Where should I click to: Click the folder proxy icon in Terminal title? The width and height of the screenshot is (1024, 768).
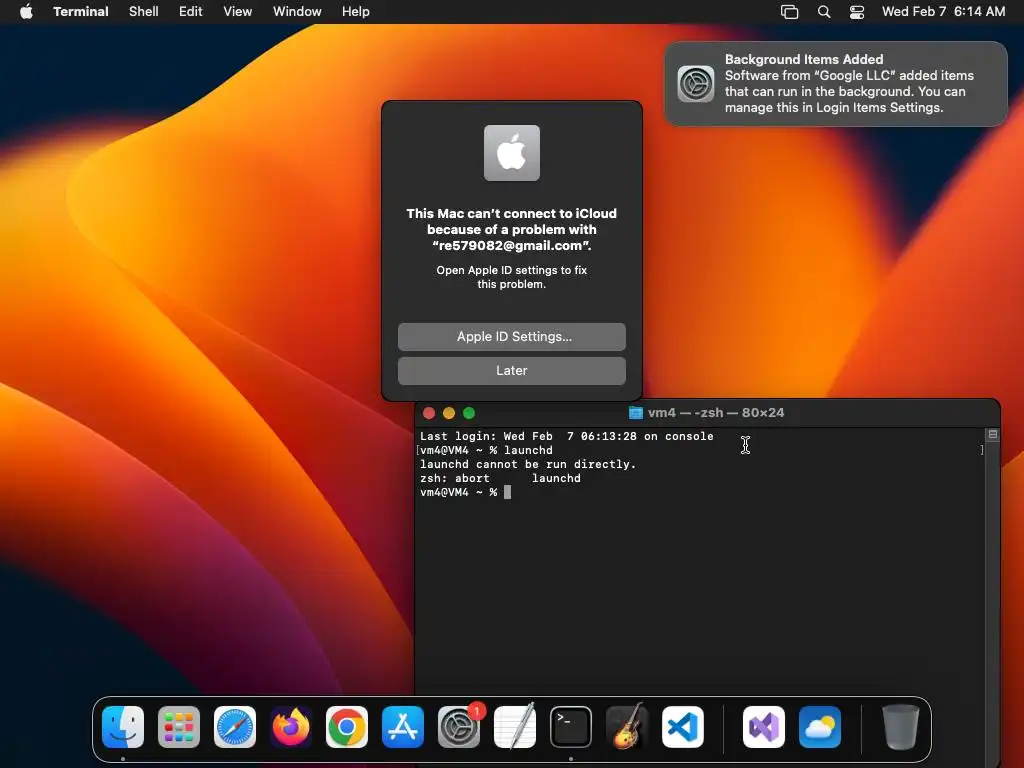click(x=635, y=413)
